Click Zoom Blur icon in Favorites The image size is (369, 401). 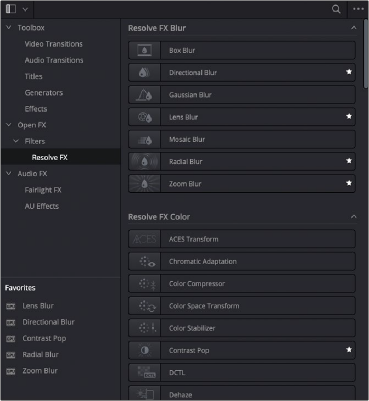11,371
